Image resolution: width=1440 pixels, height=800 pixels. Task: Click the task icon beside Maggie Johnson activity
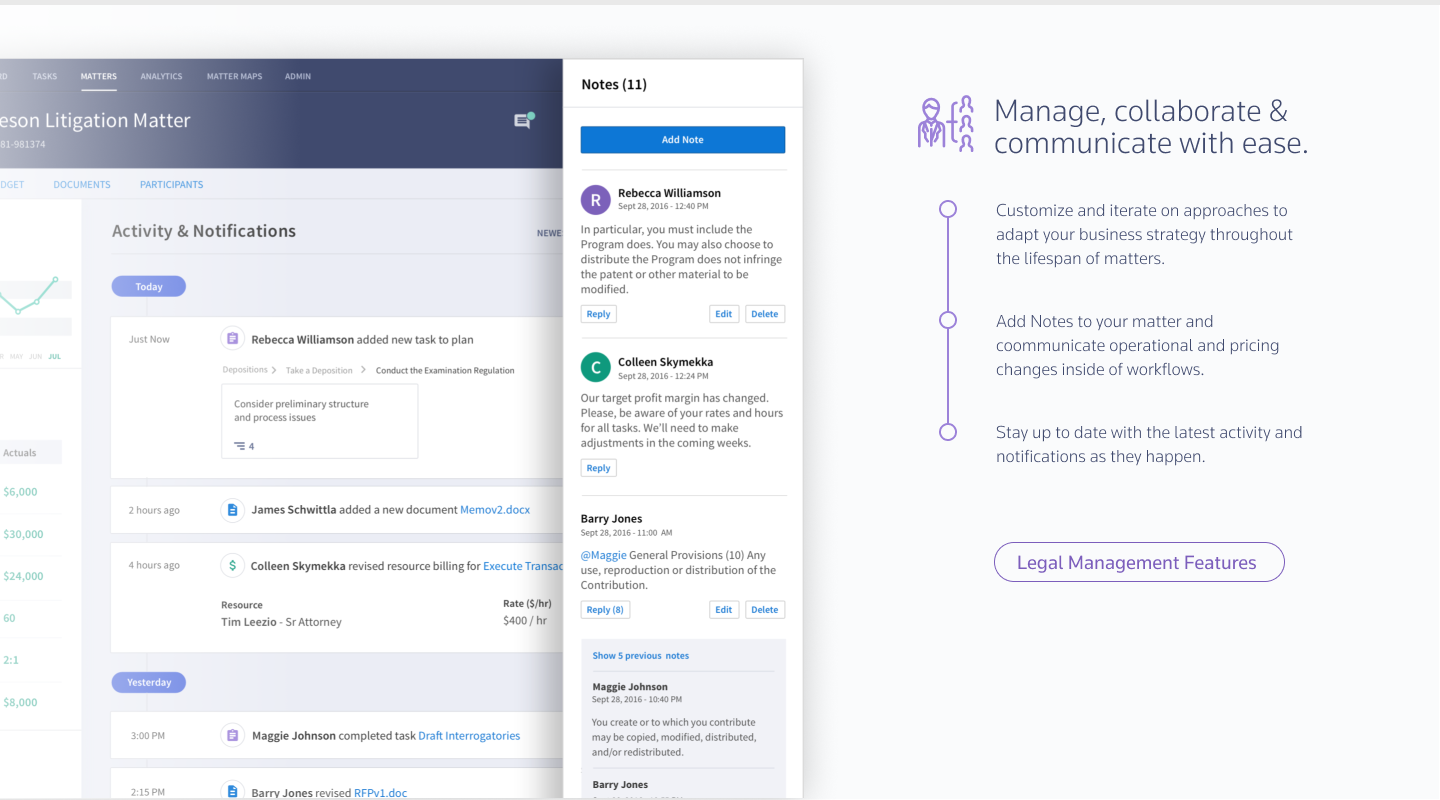232,735
